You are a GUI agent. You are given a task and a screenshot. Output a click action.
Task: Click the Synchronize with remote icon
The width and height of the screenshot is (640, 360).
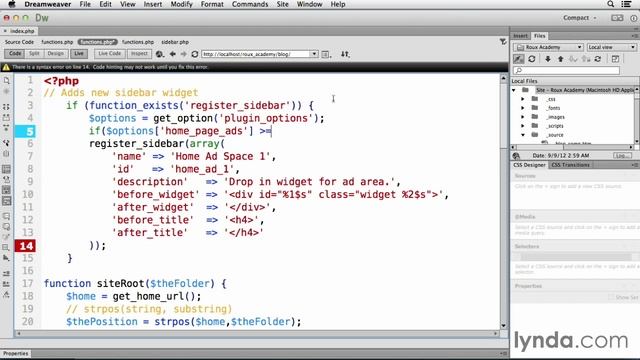tap(598, 59)
